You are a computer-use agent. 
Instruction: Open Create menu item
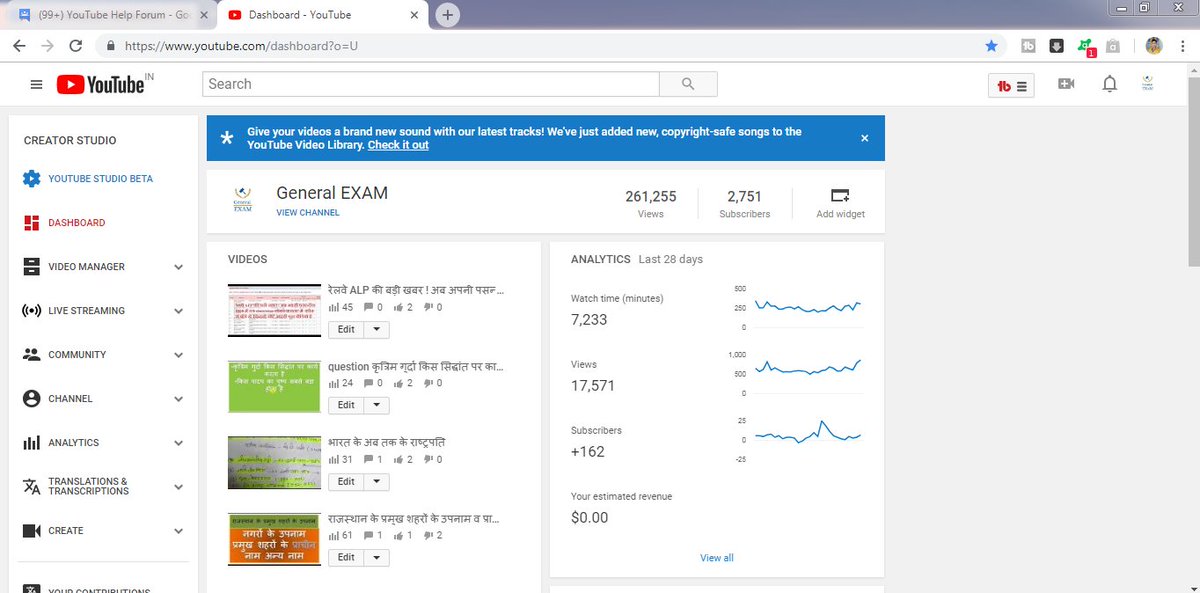[66, 531]
